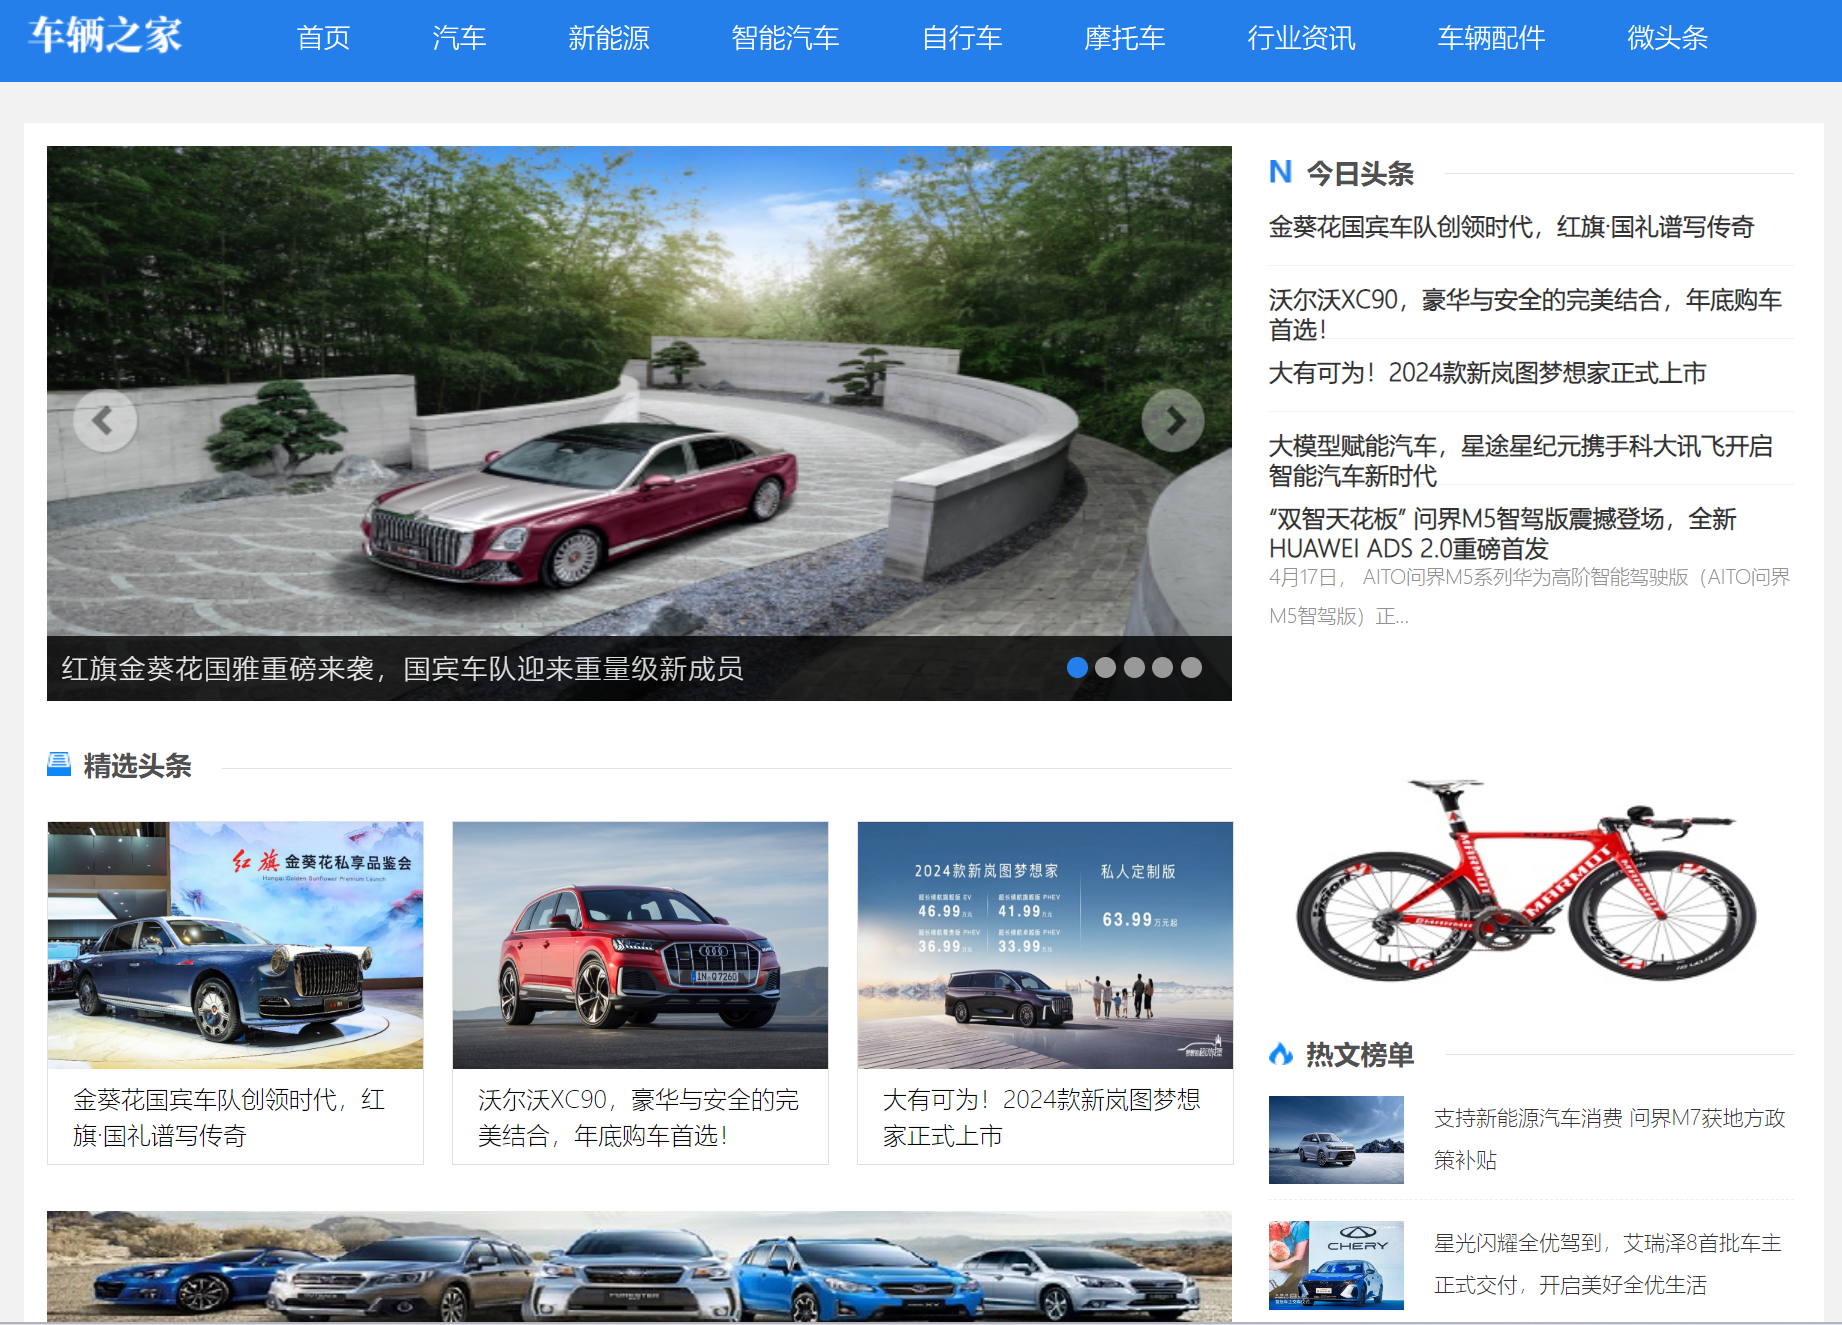Go to previous carousel slide arrow

104,421
